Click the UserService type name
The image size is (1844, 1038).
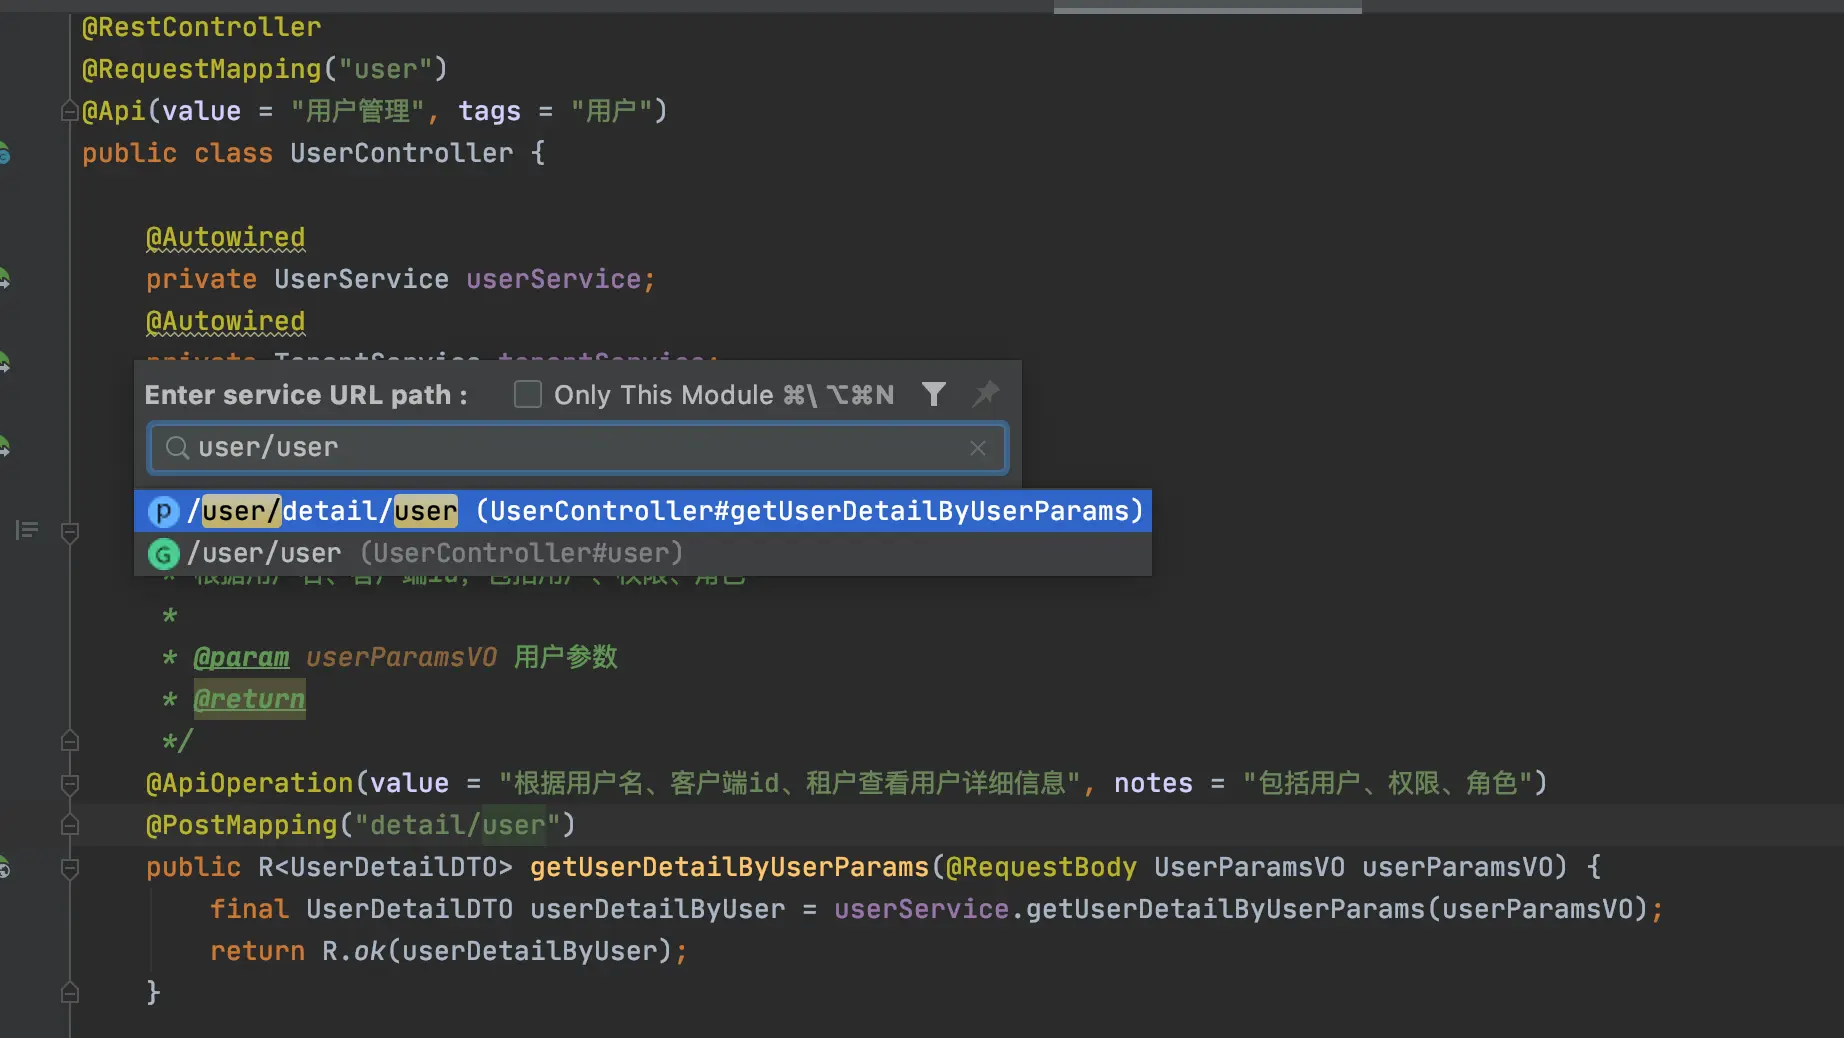(361, 279)
